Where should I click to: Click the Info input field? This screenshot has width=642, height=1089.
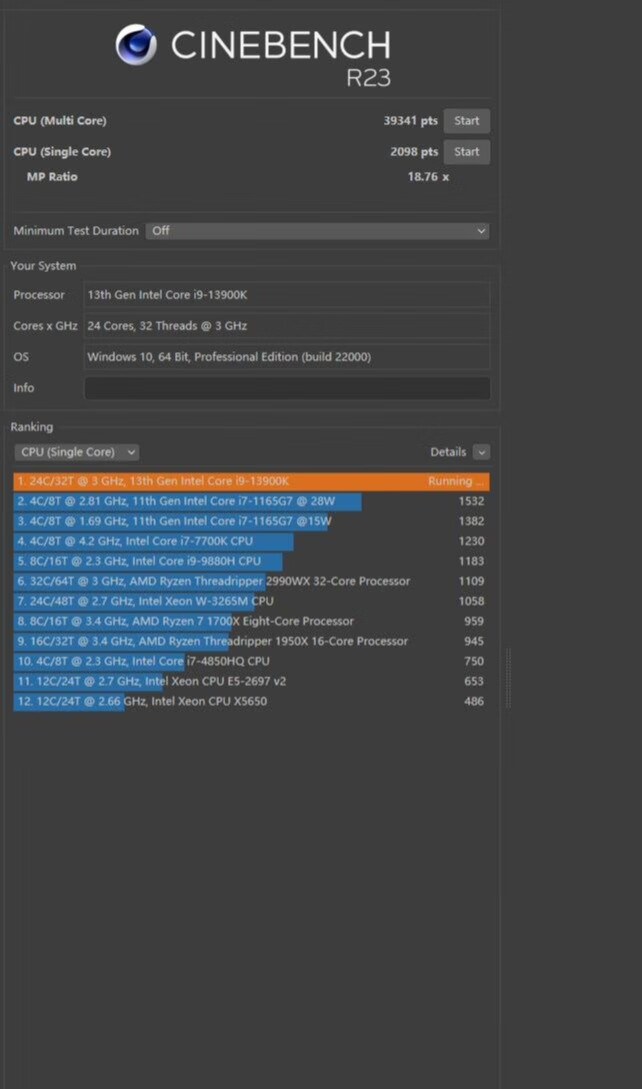click(287, 388)
